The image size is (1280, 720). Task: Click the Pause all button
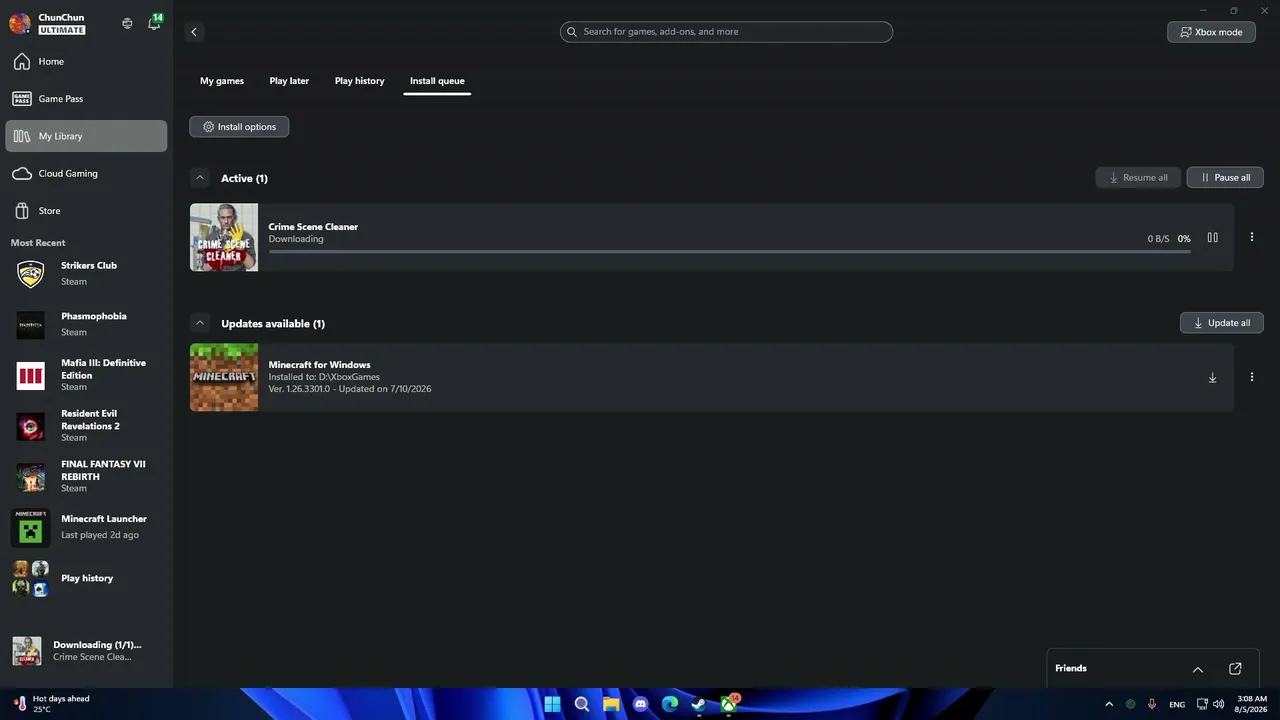tap(1225, 178)
